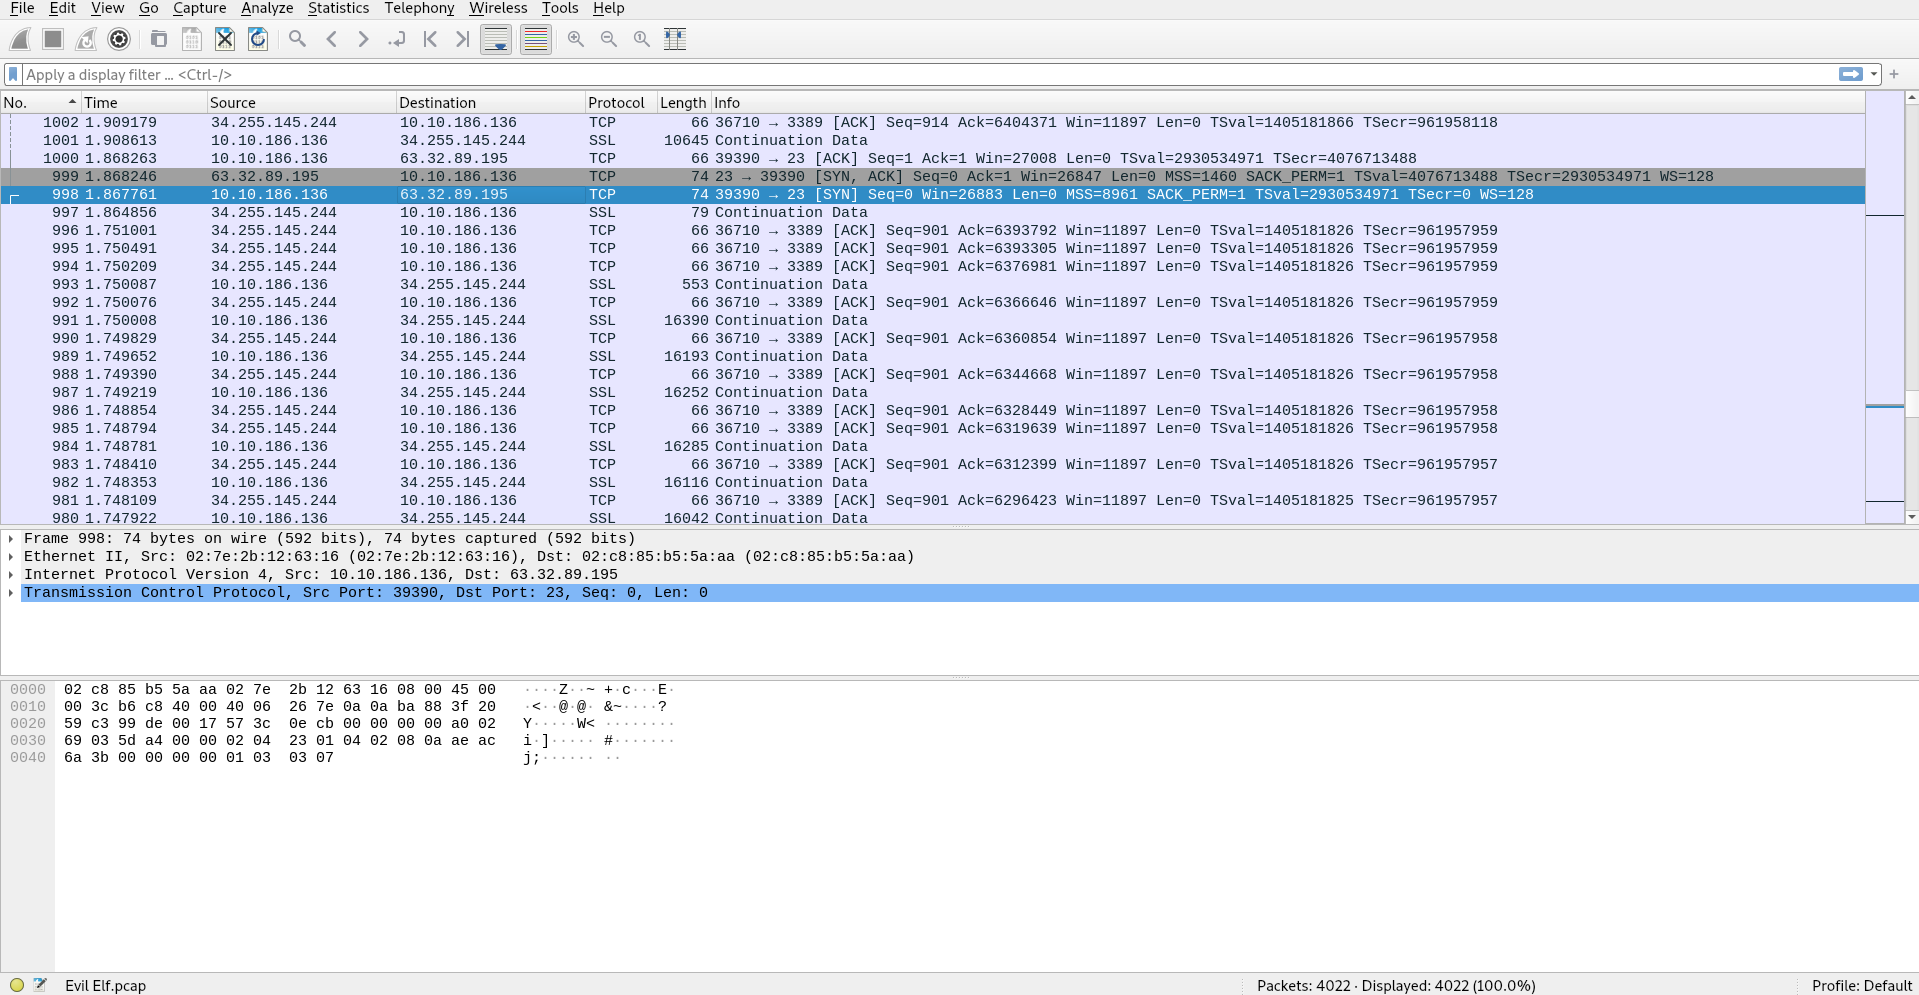The image size is (1919, 995).
Task: Reload the current capture file
Action: pos(258,39)
